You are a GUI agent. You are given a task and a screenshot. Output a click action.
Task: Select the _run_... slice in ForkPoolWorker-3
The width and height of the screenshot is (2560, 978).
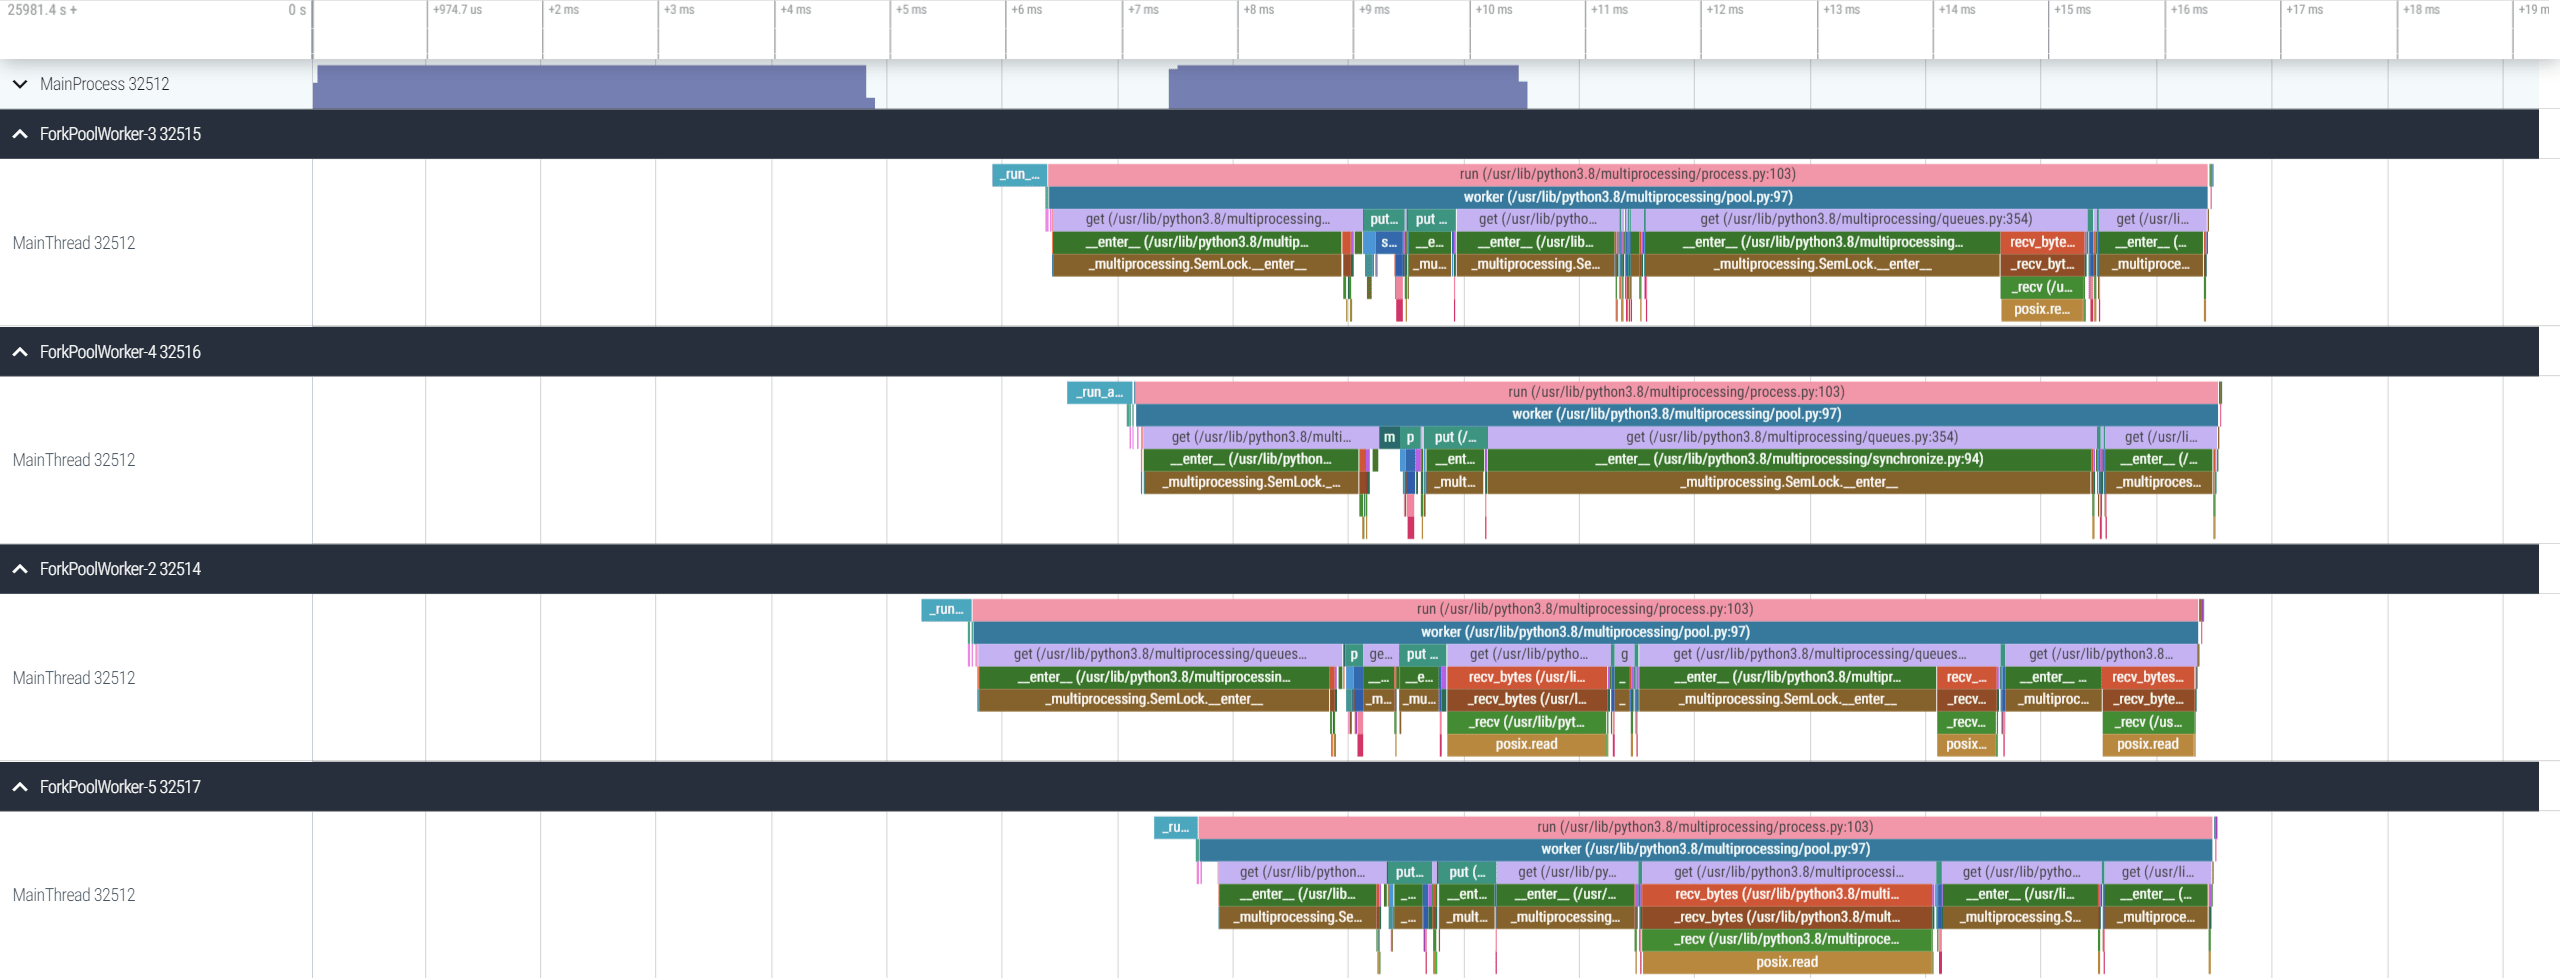click(x=1019, y=174)
